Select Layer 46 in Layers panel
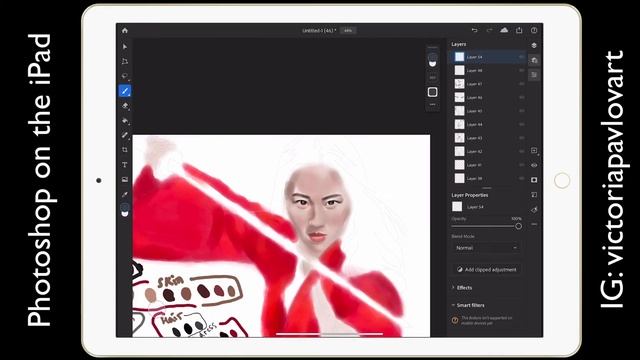Viewport: 640px width, 360px height. [x=488, y=98]
